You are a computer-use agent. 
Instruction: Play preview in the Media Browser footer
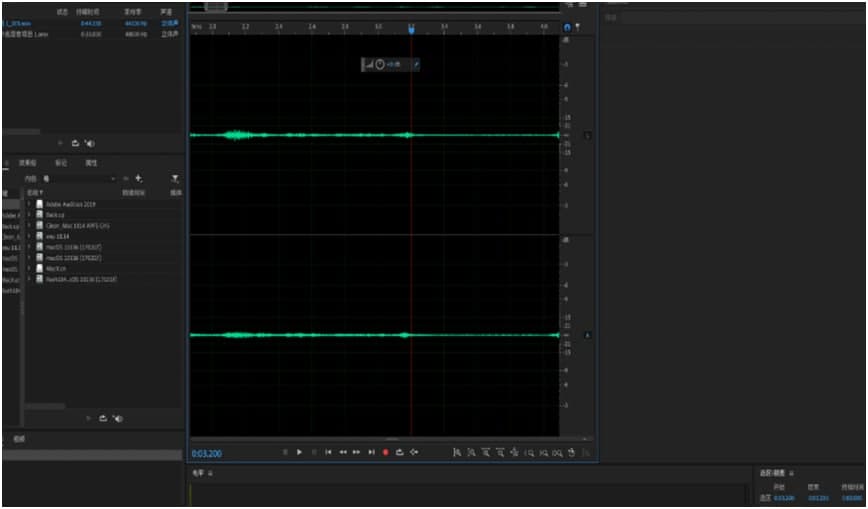(x=88, y=419)
